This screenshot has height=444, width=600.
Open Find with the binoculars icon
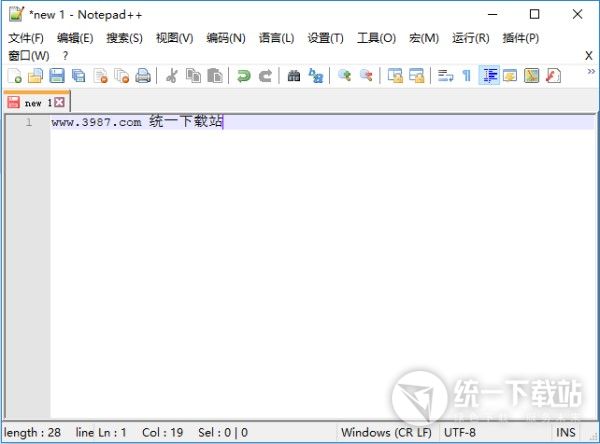[x=294, y=76]
